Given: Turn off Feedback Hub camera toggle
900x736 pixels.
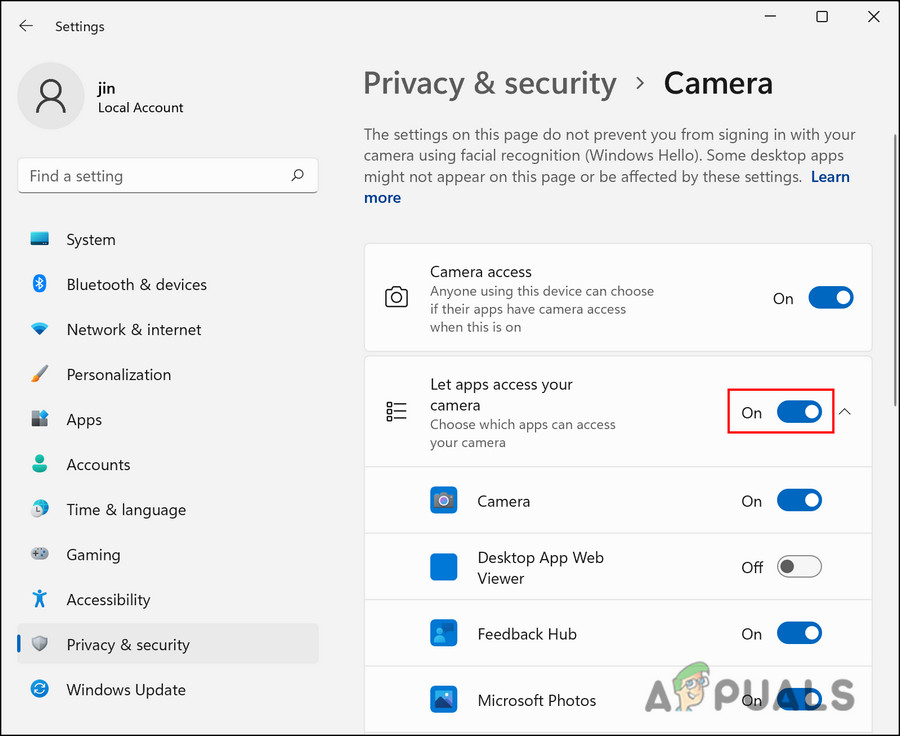Looking at the screenshot, I should (x=799, y=634).
